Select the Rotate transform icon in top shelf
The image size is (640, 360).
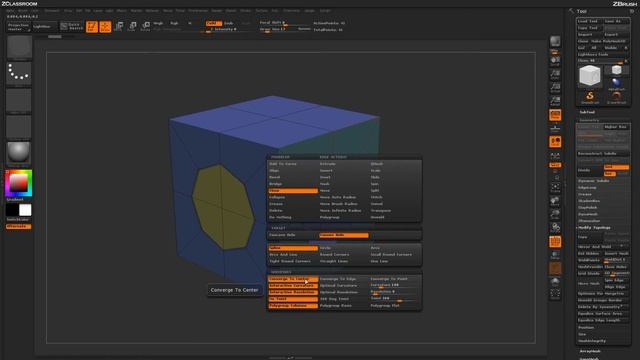click(145, 27)
